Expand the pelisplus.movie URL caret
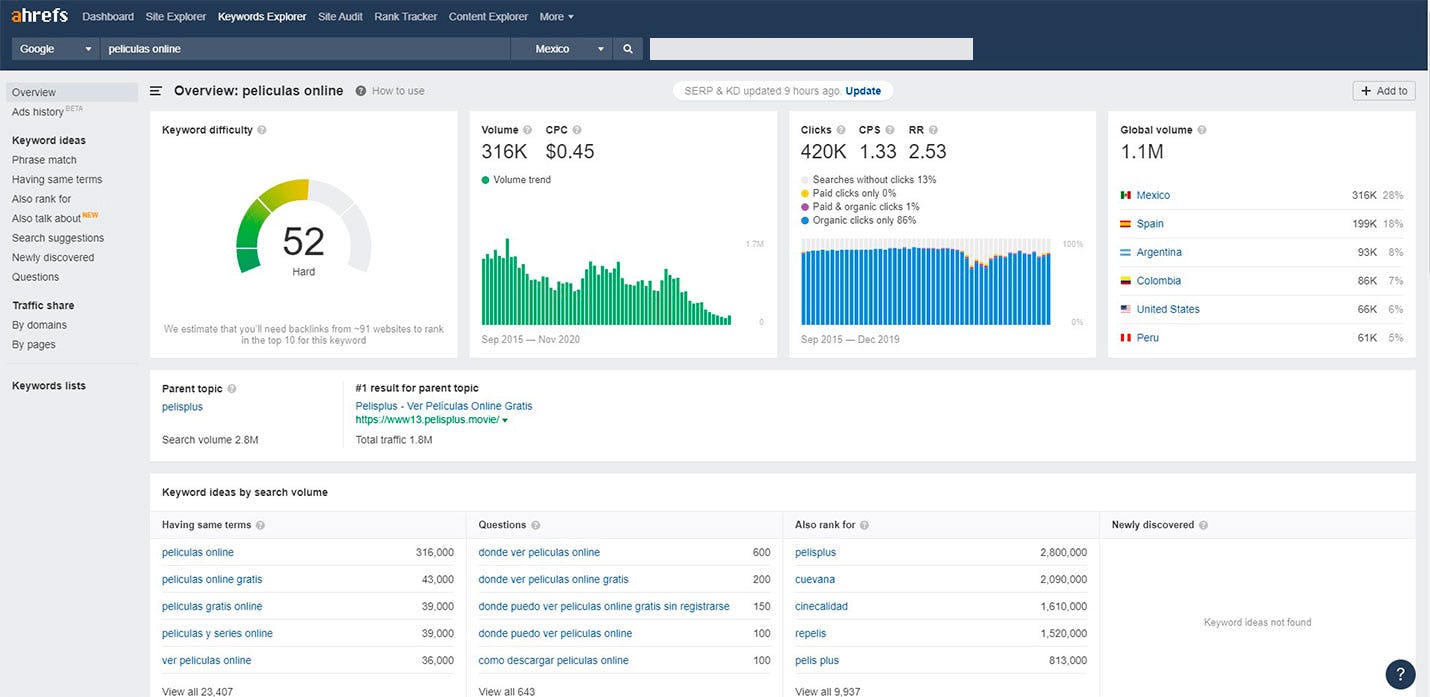Viewport: 1430px width, 697px height. [504, 419]
